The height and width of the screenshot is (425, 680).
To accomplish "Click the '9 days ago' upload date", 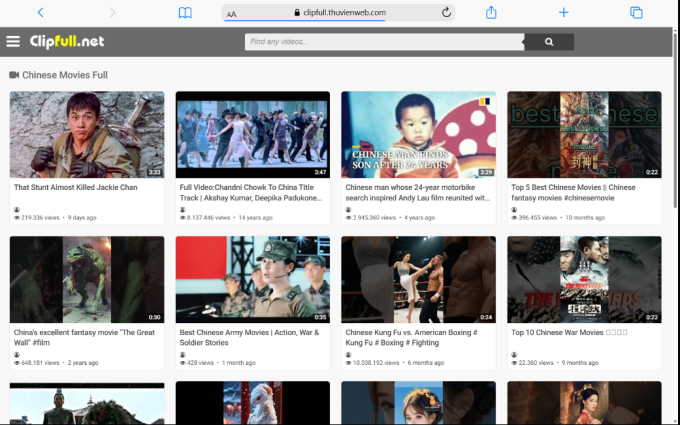I will point(82,218).
